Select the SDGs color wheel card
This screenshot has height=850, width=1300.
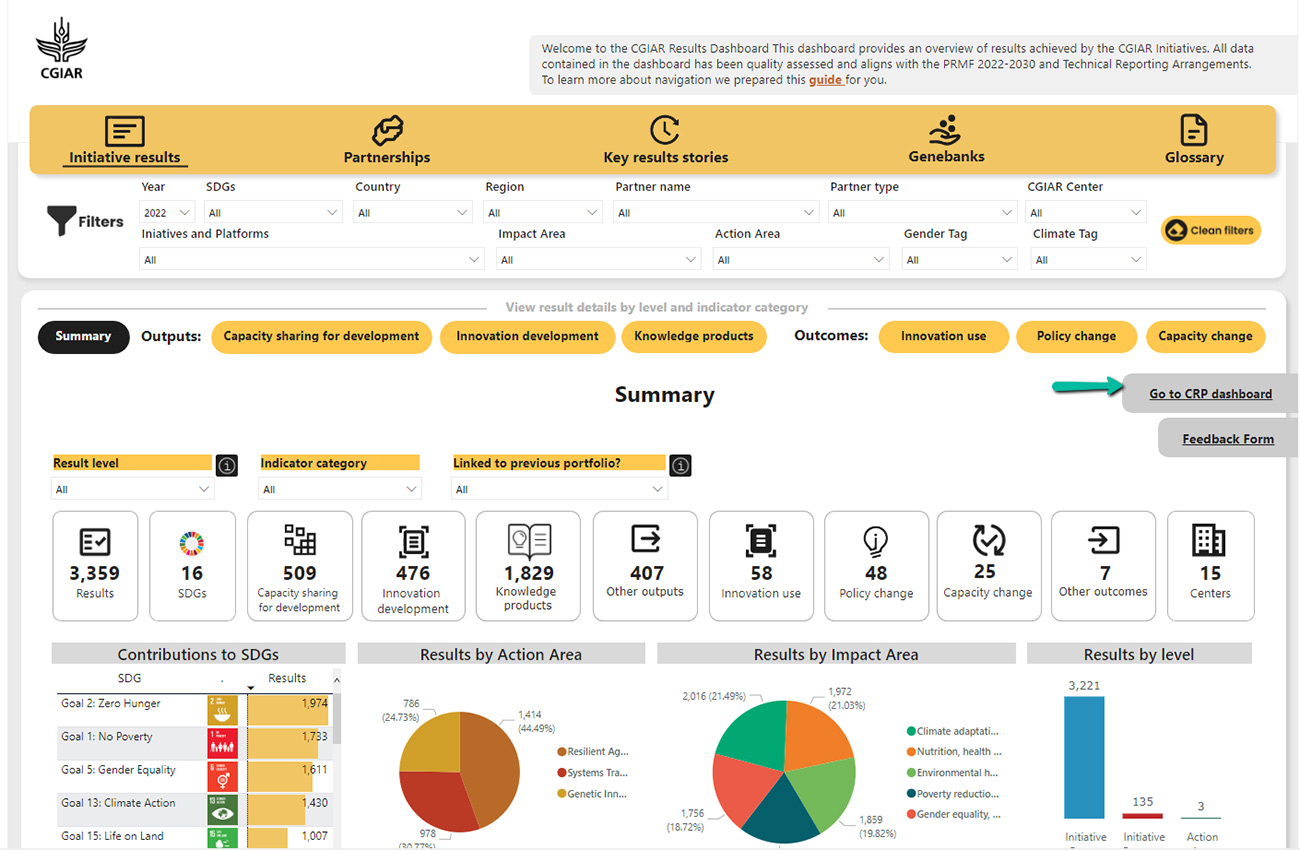[192, 565]
